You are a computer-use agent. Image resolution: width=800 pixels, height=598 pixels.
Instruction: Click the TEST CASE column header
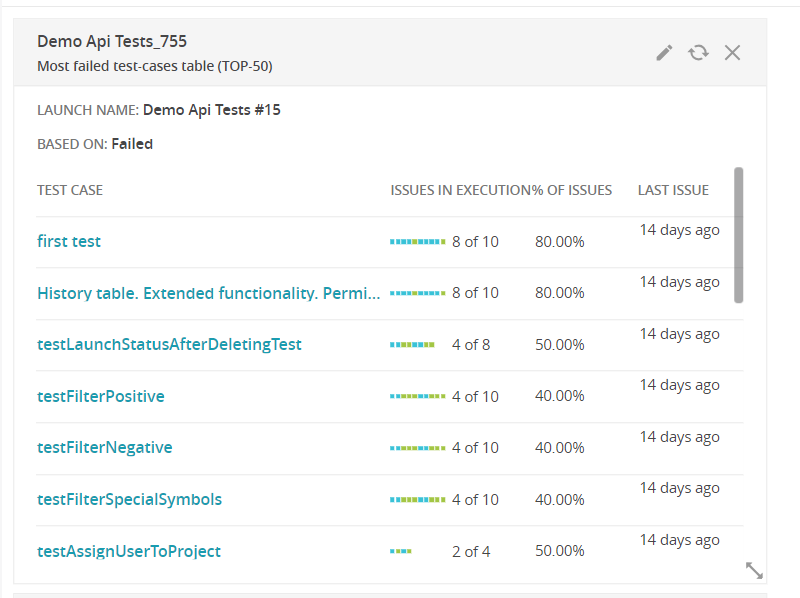[x=70, y=190]
